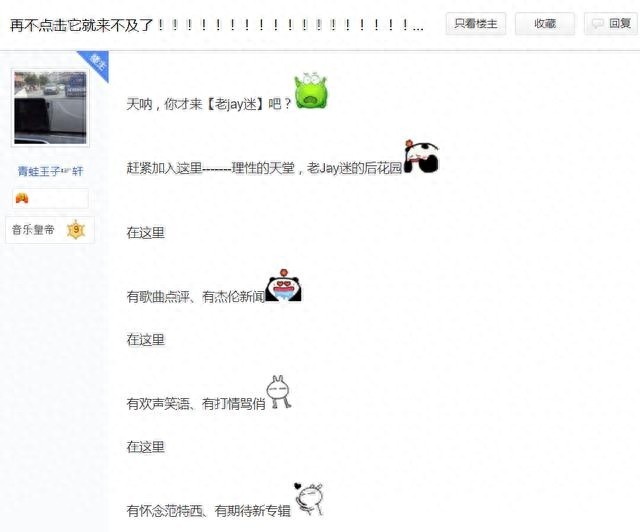The width and height of the screenshot is (640, 532).
Task: Click the dancing rabbit emoticon with heart
Action: 309,499
